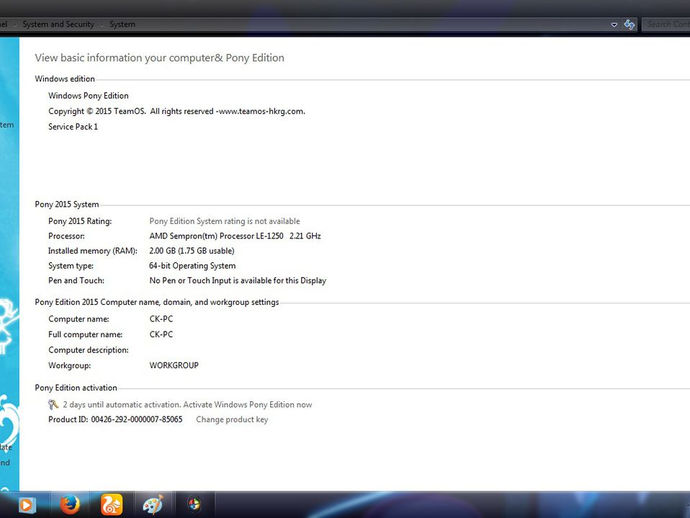
Task: Click the Installed memory (RAM) label
Action: pos(93,251)
